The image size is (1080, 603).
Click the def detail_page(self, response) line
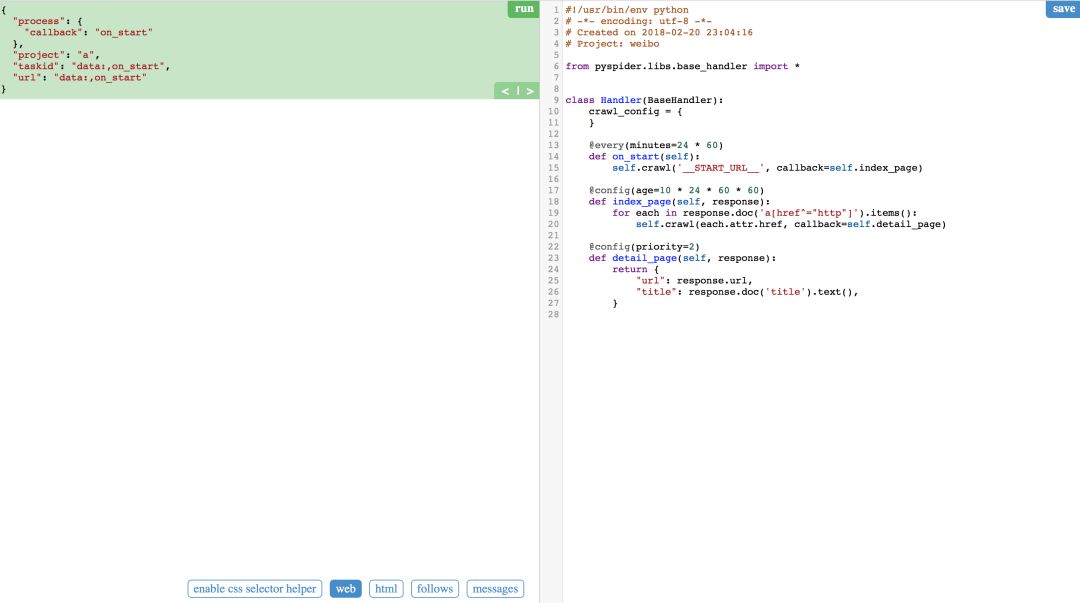[x=683, y=258]
